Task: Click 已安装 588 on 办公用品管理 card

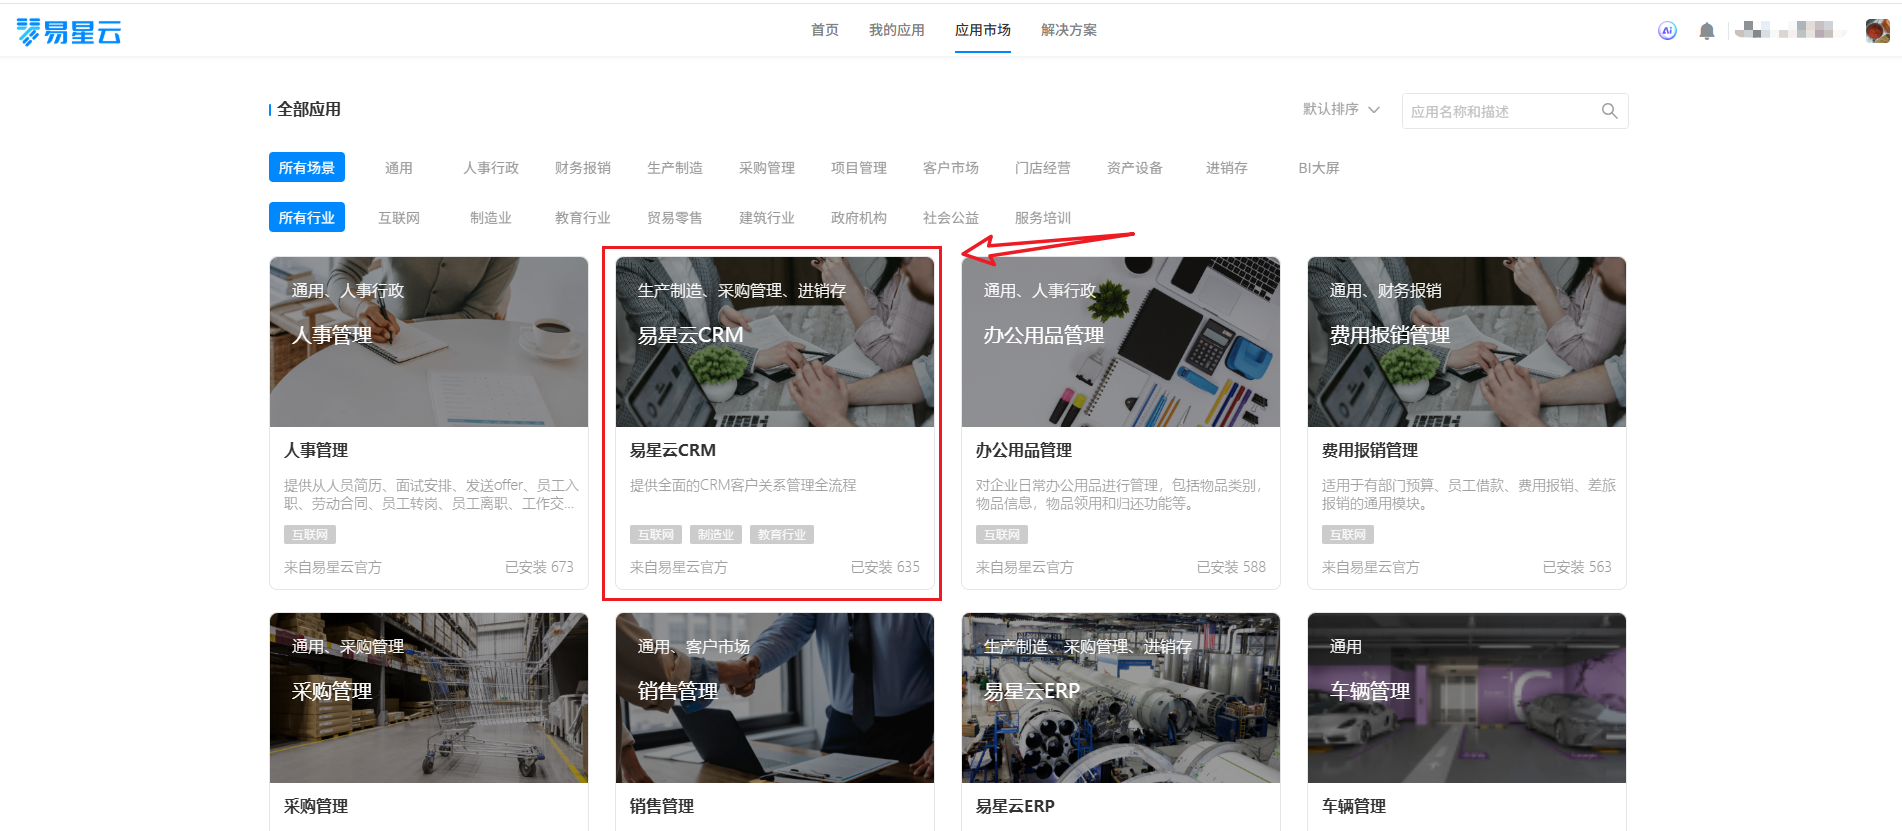Action: (x=1231, y=567)
